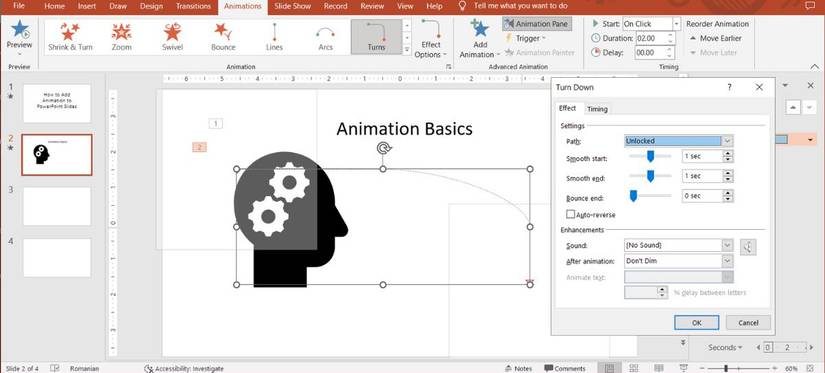825x373 pixels.
Task: Click the rotation handle above the picture
Action: (384, 148)
